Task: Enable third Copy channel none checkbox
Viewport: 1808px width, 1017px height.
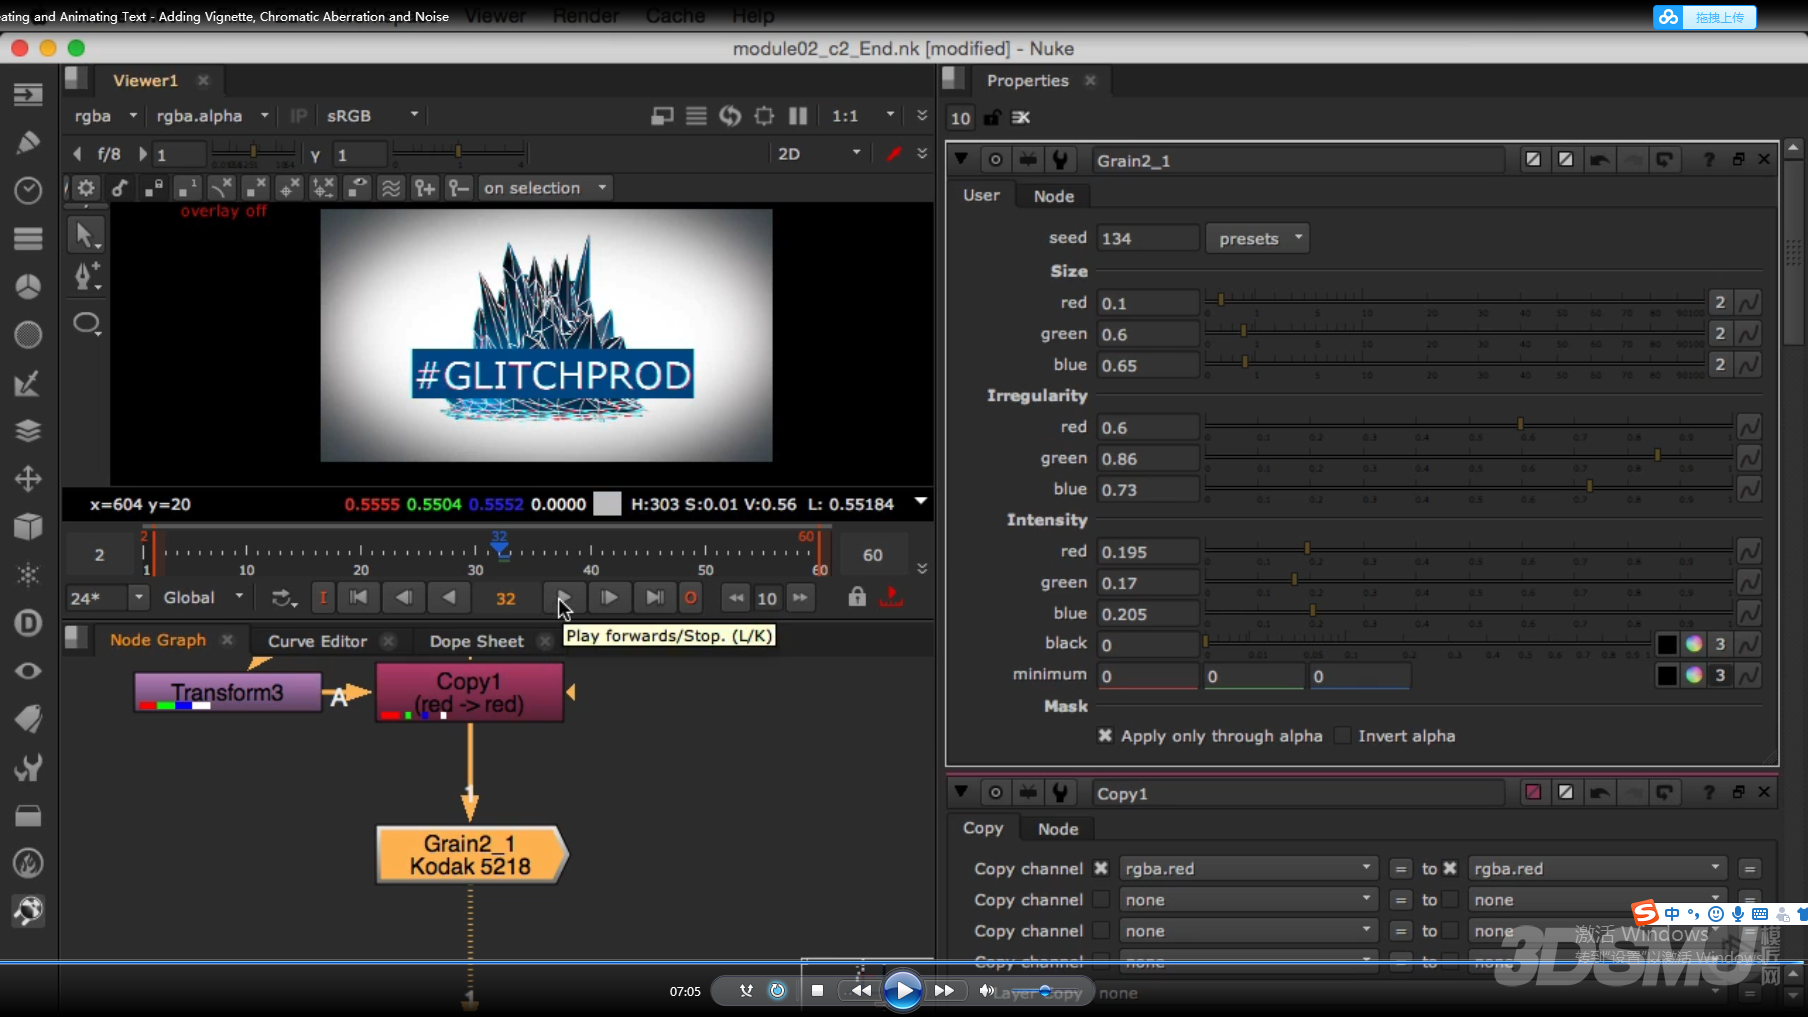Action: (x=1101, y=931)
